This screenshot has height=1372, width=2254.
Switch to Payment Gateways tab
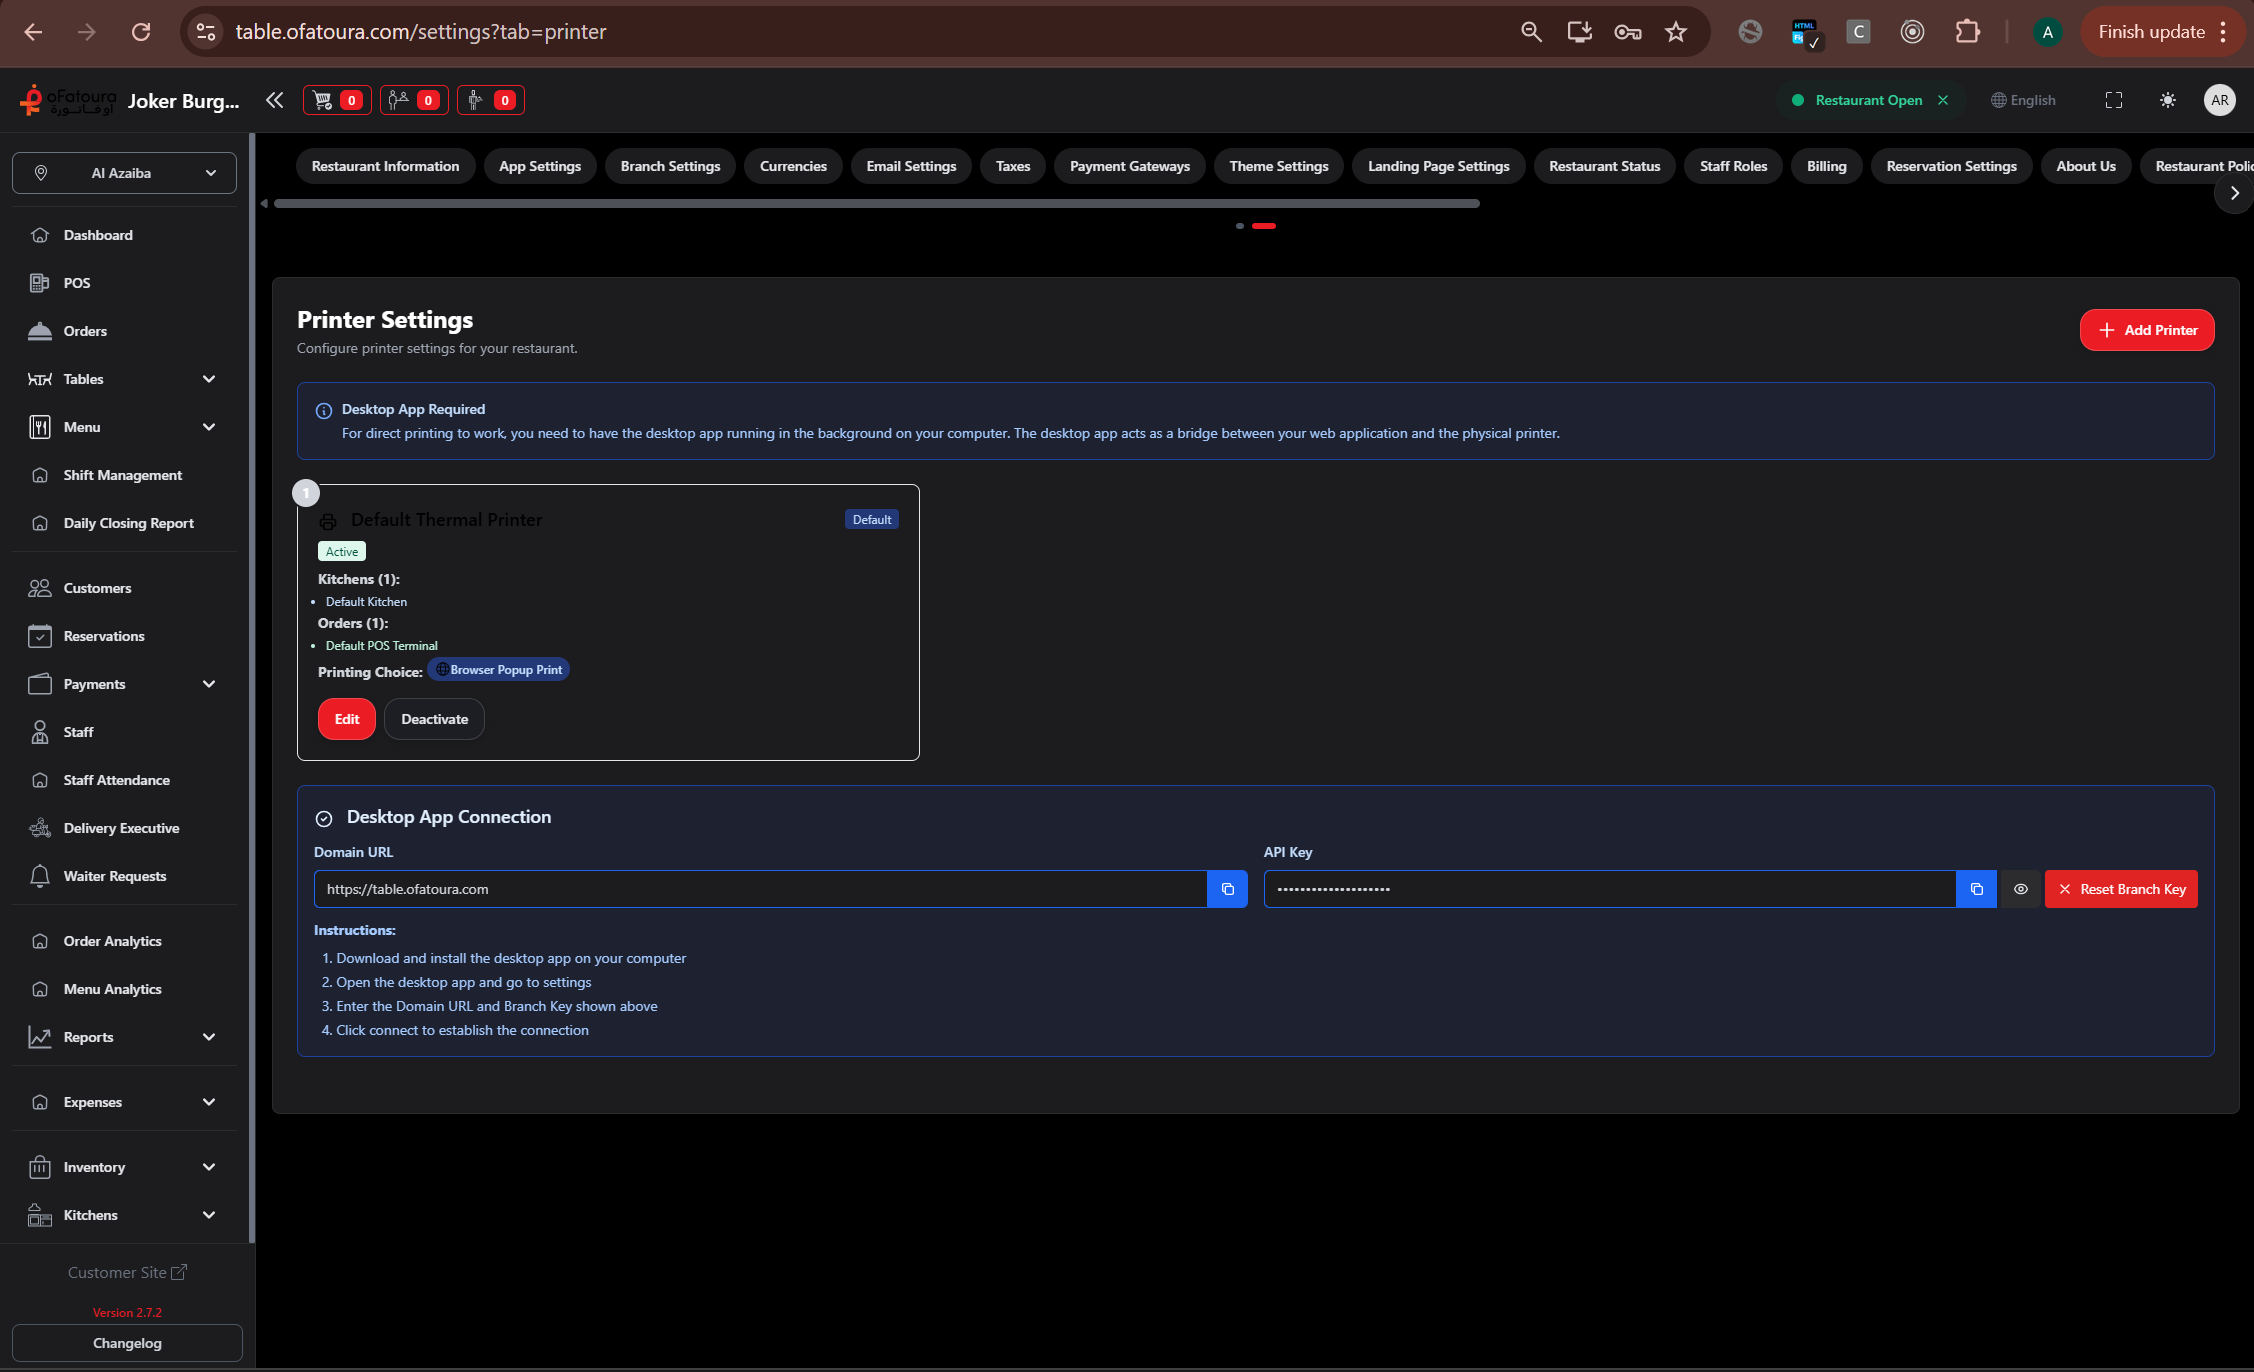click(1129, 166)
